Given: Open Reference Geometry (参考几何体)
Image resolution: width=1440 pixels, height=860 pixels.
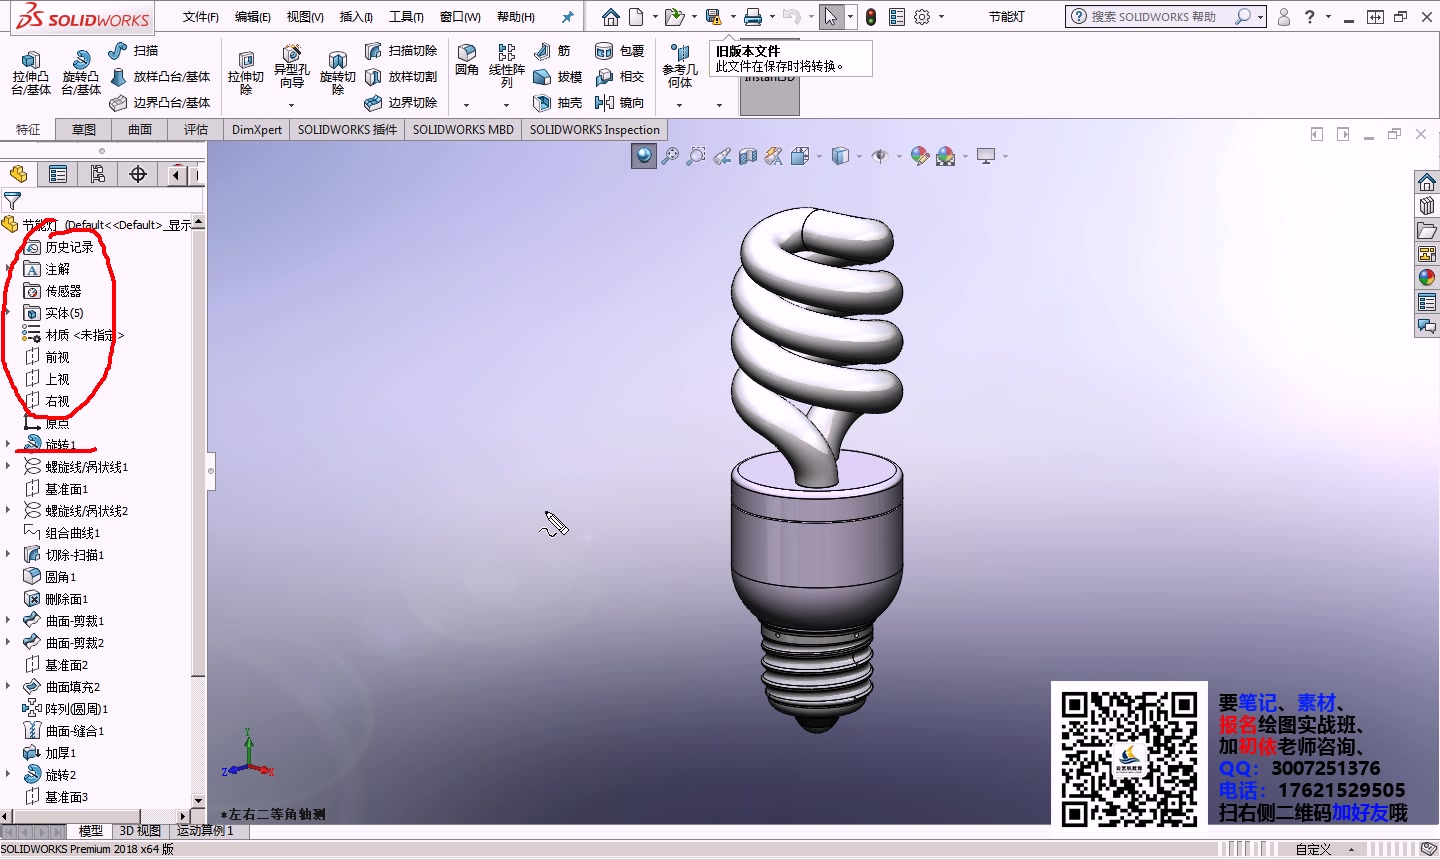Looking at the screenshot, I should tap(680, 66).
